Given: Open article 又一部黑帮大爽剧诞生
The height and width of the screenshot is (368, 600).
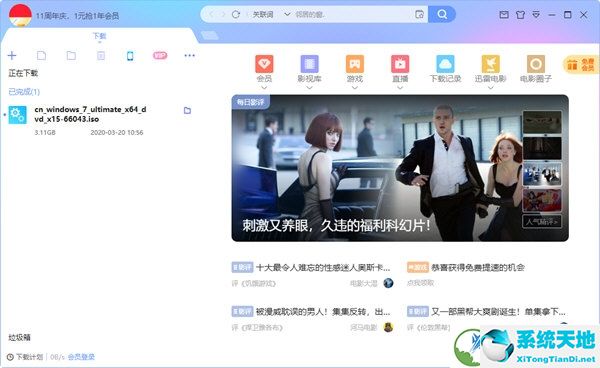Looking at the screenshot, I should [x=498, y=312].
